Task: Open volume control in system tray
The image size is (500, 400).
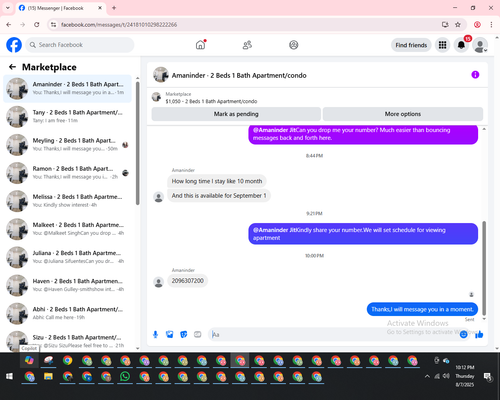Action: coord(446,376)
